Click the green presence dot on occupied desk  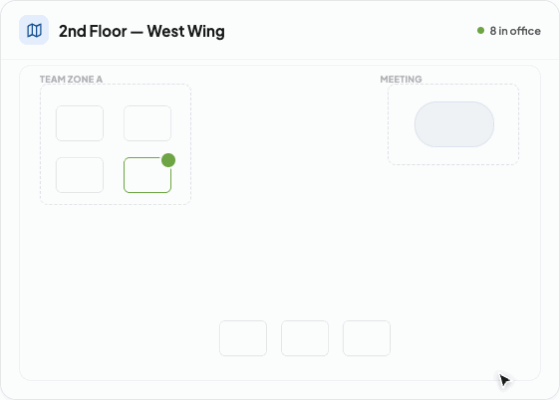tap(168, 160)
